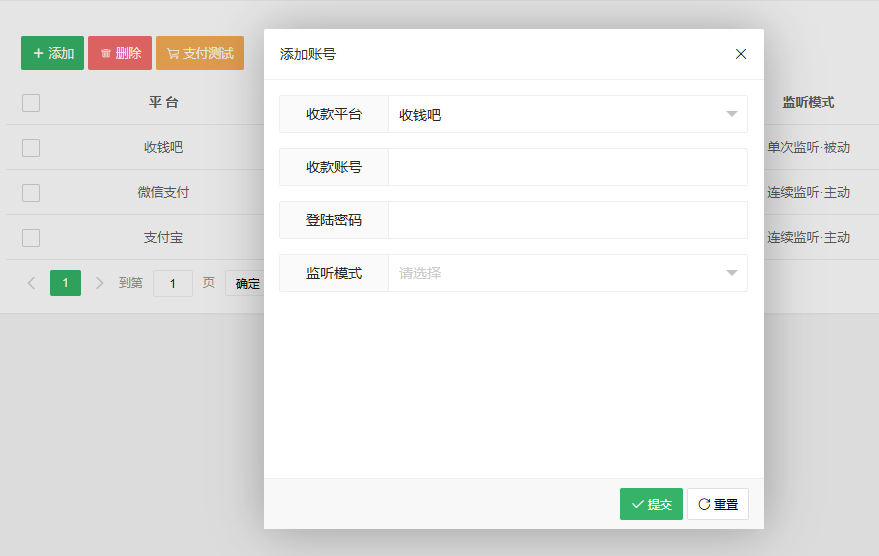
Task: Click the page number jump input box
Action: [x=173, y=283]
